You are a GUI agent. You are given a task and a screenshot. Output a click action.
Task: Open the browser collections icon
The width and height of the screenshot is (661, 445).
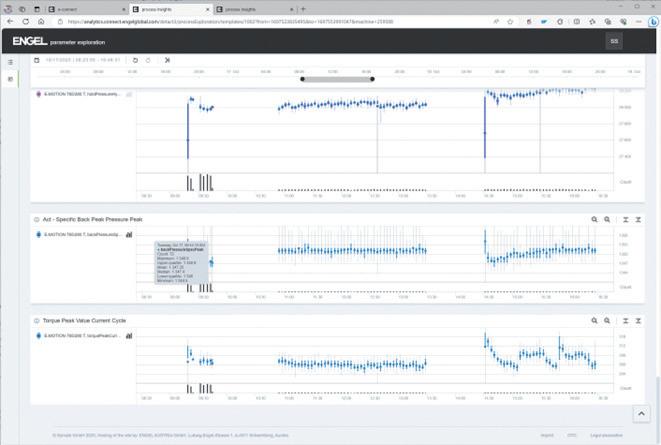pyautogui.click(x=608, y=21)
